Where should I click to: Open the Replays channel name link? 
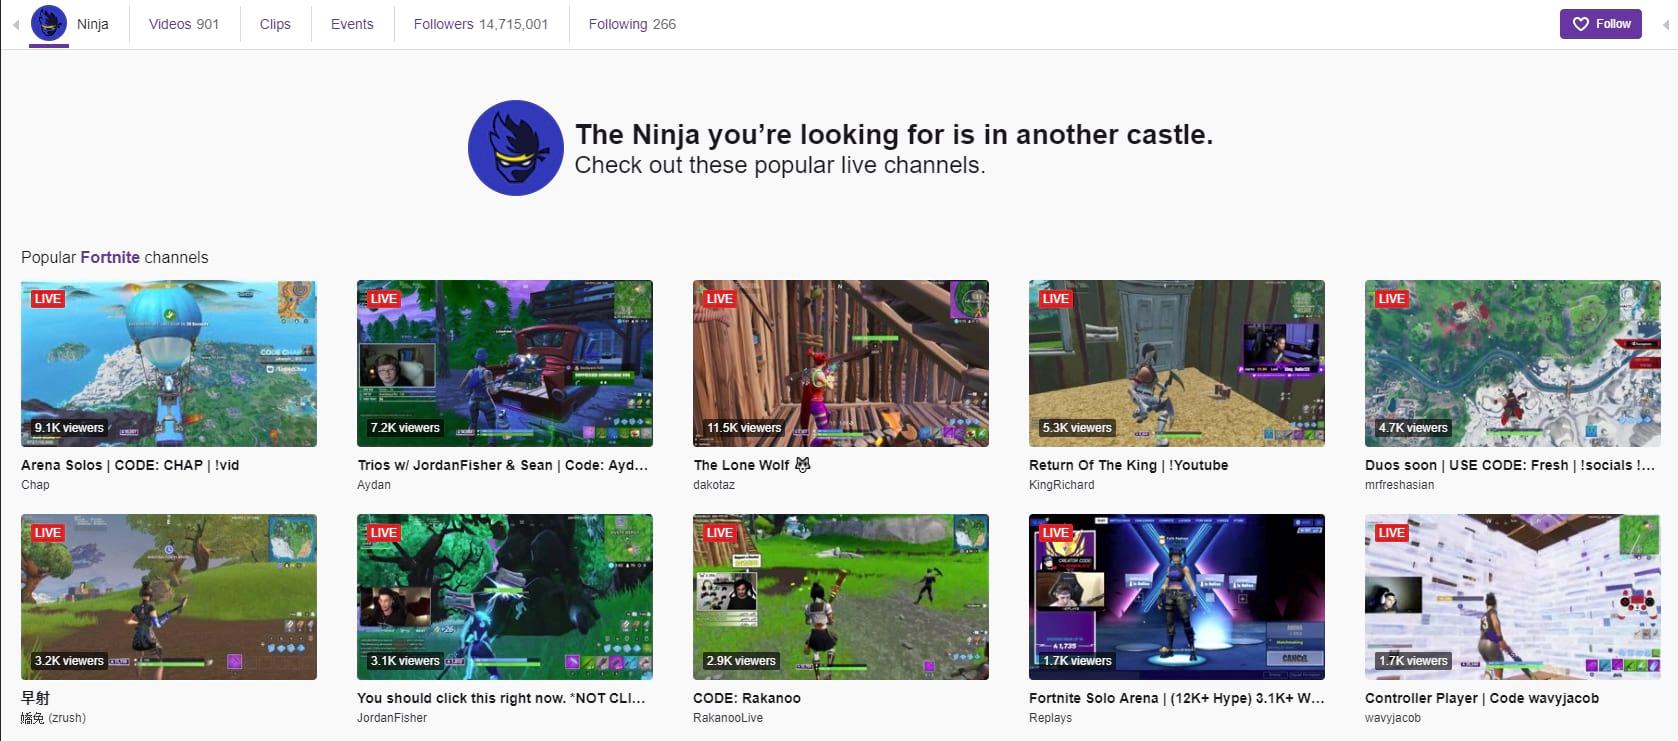1050,718
